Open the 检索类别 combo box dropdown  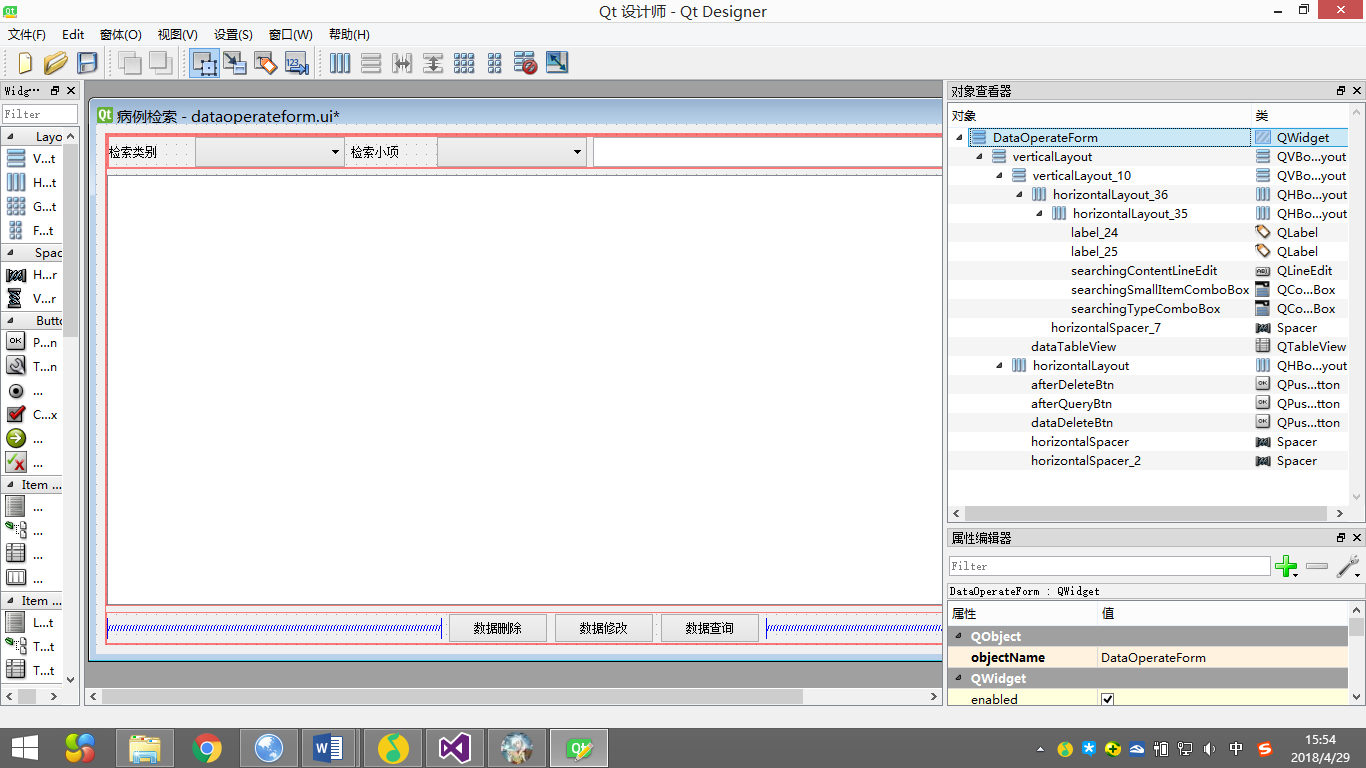[x=335, y=152]
